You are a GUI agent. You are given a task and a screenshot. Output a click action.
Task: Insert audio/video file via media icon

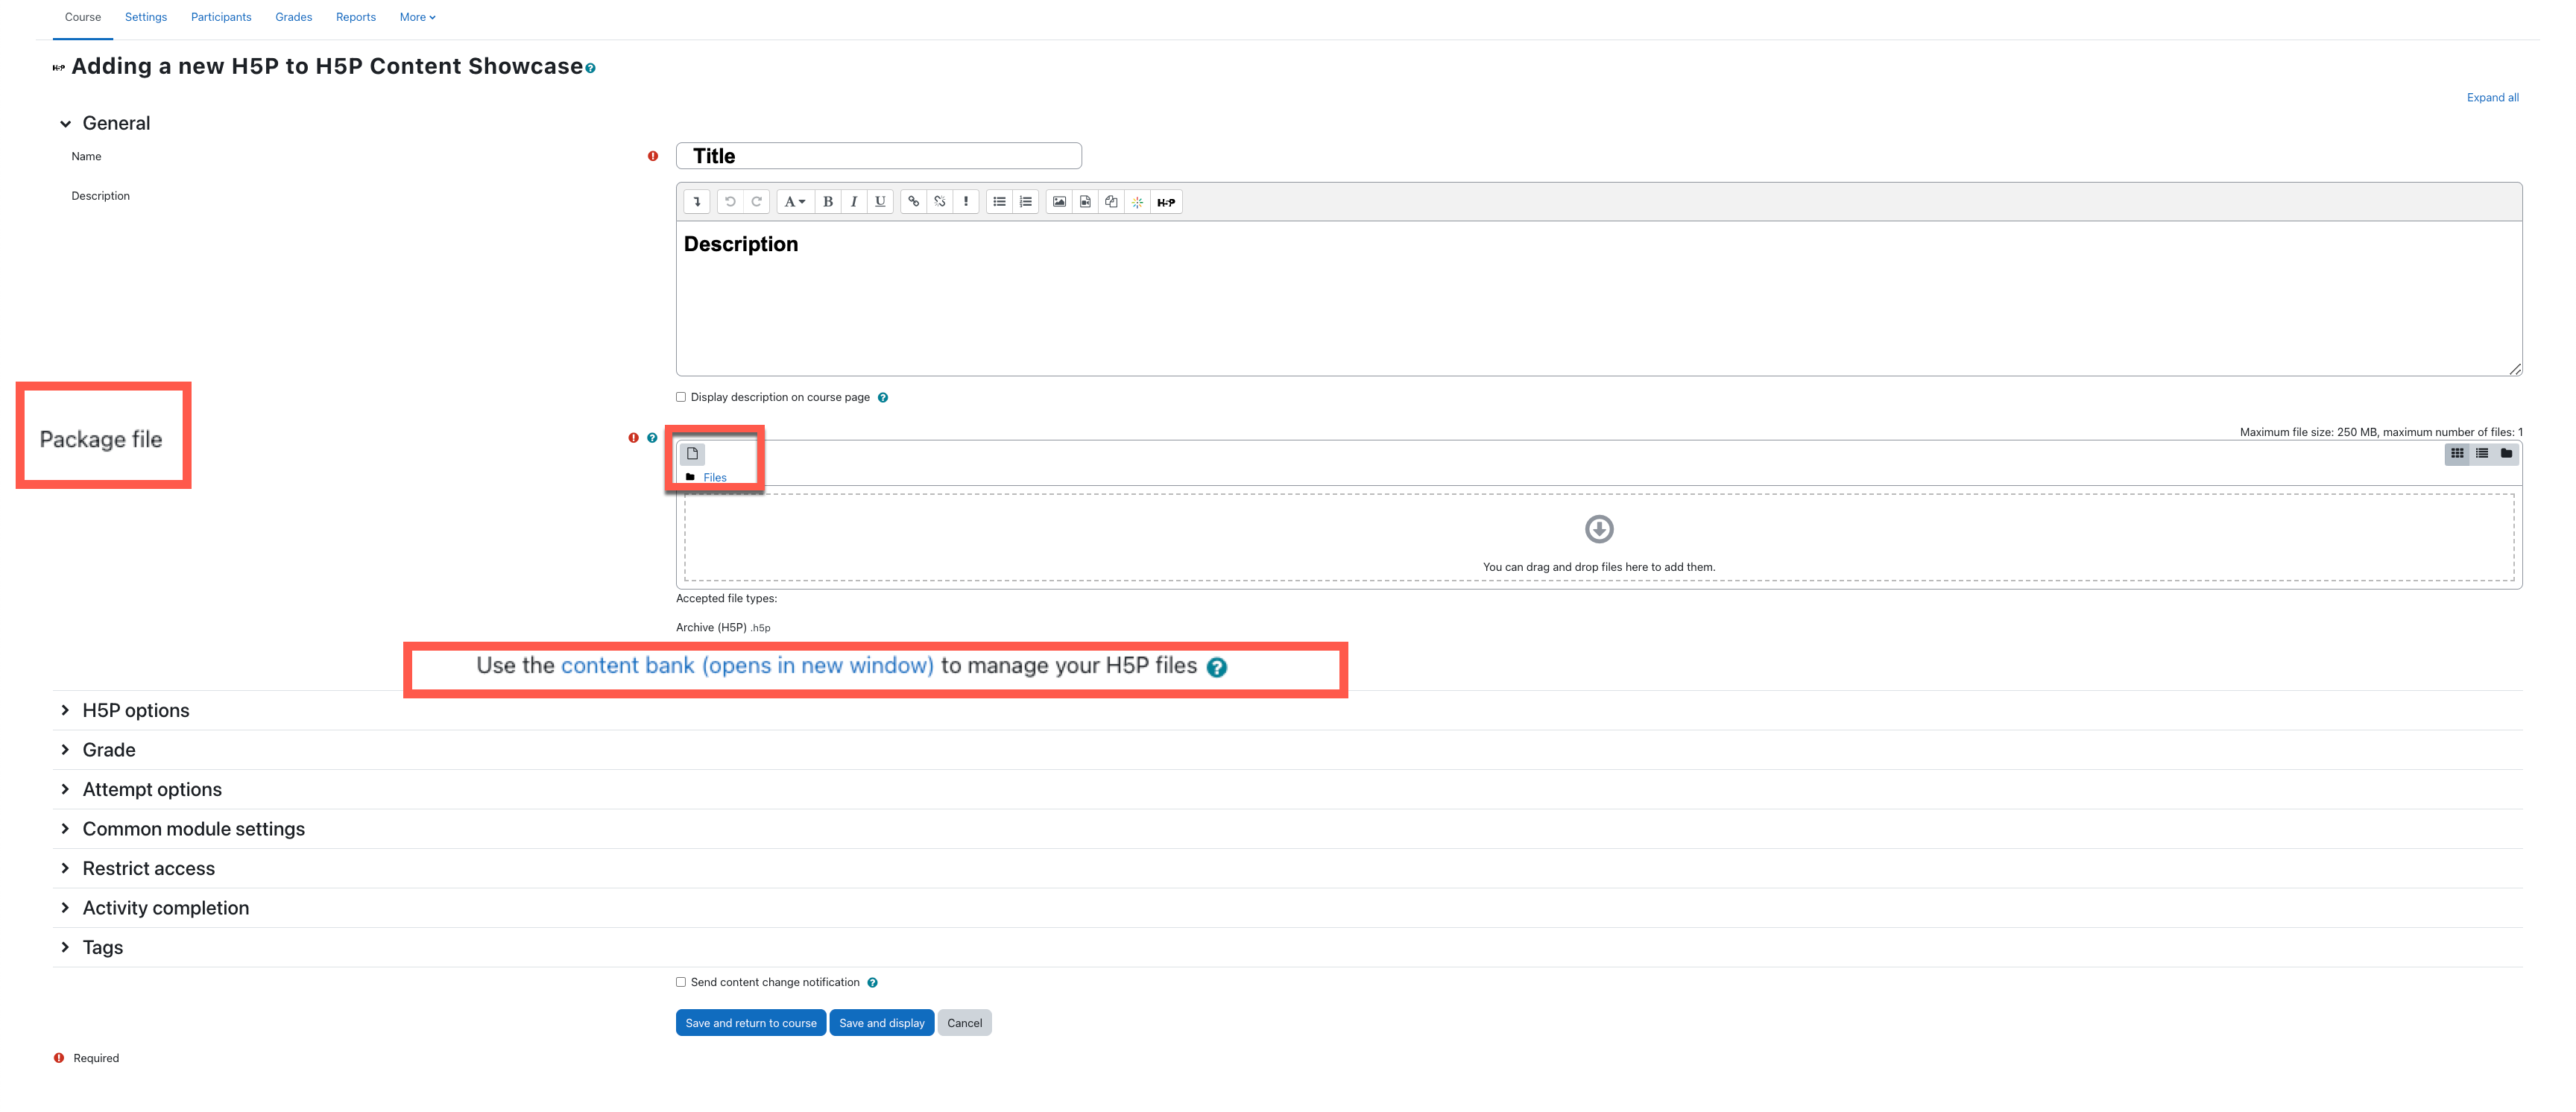[1085, 202]
